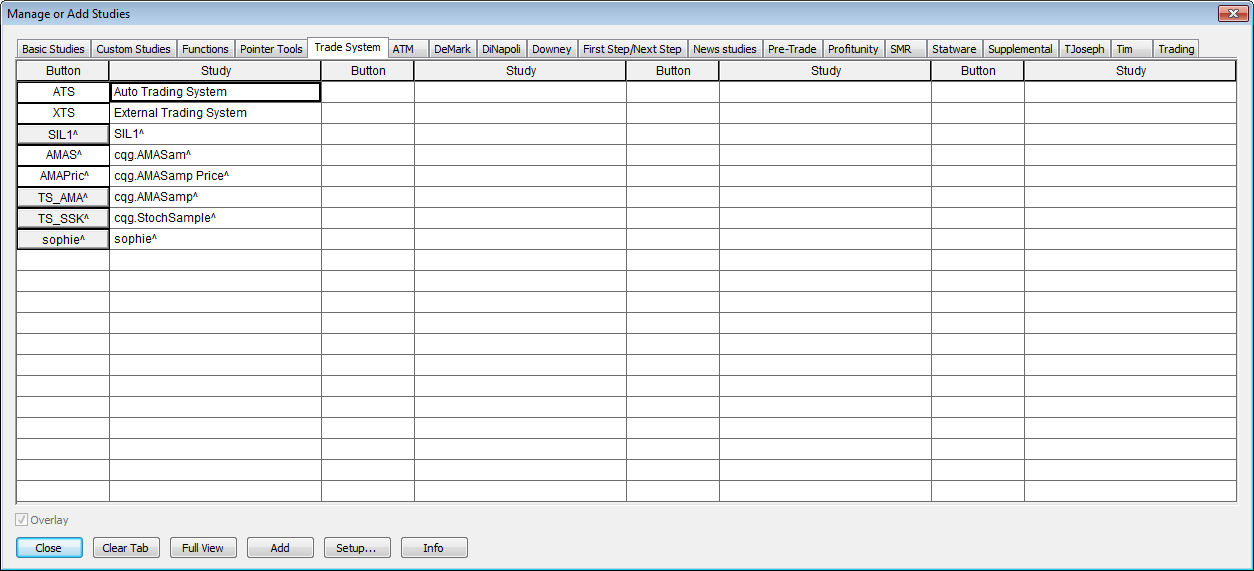The image size is (1254, 571).
Task: Select the Auto Trading System study cell
Action: click(x=215, y=92)
